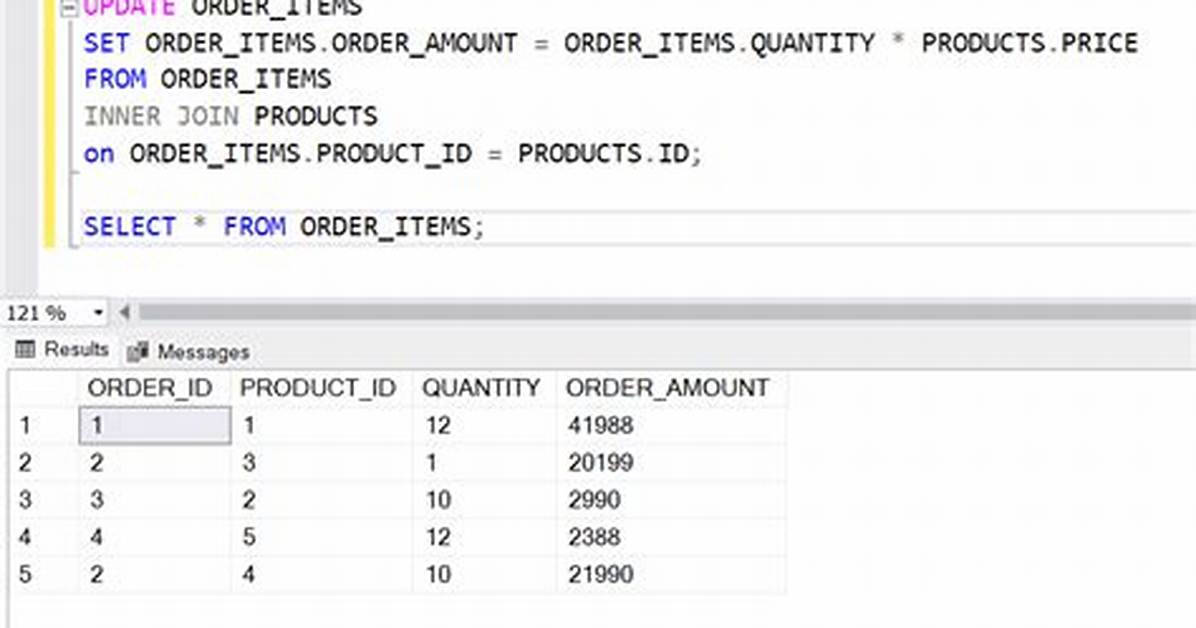The width and height of the screenshot is (1196, 628).
Task: Click the UPDATE keyword in the editor
Action: pos(129,8)
